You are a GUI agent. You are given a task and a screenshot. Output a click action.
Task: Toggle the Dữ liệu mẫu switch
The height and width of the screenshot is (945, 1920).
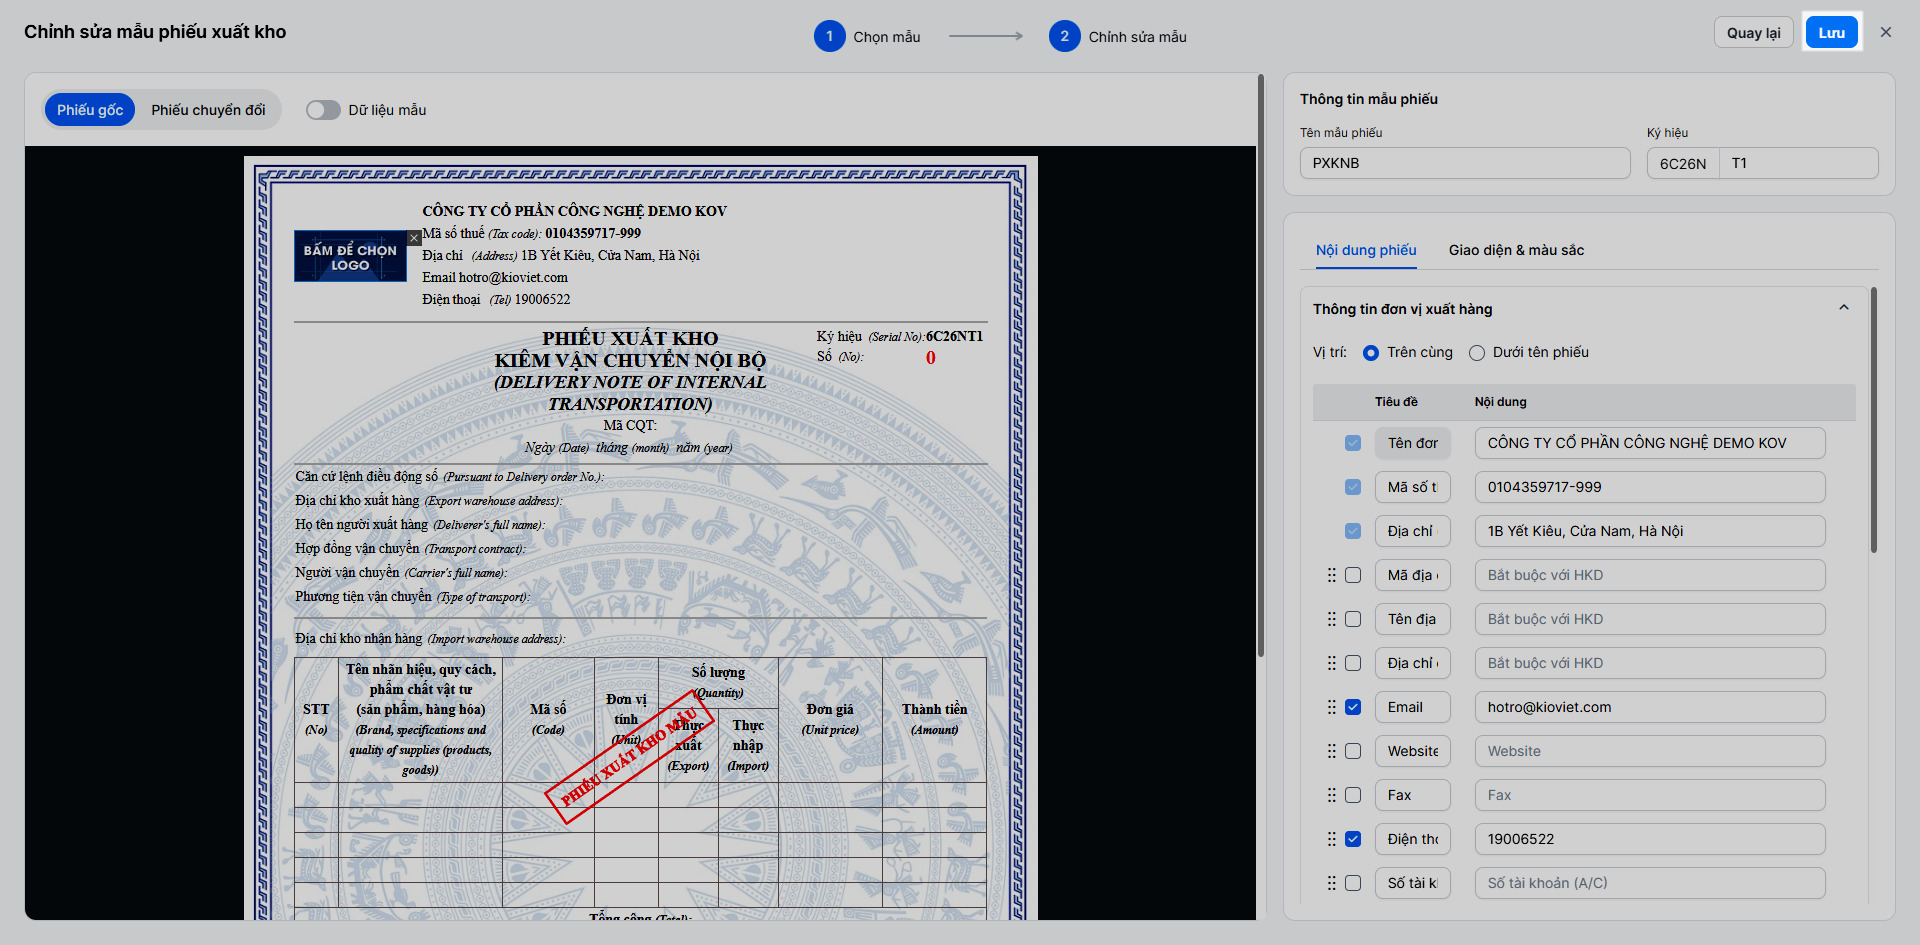coord(323,110)
